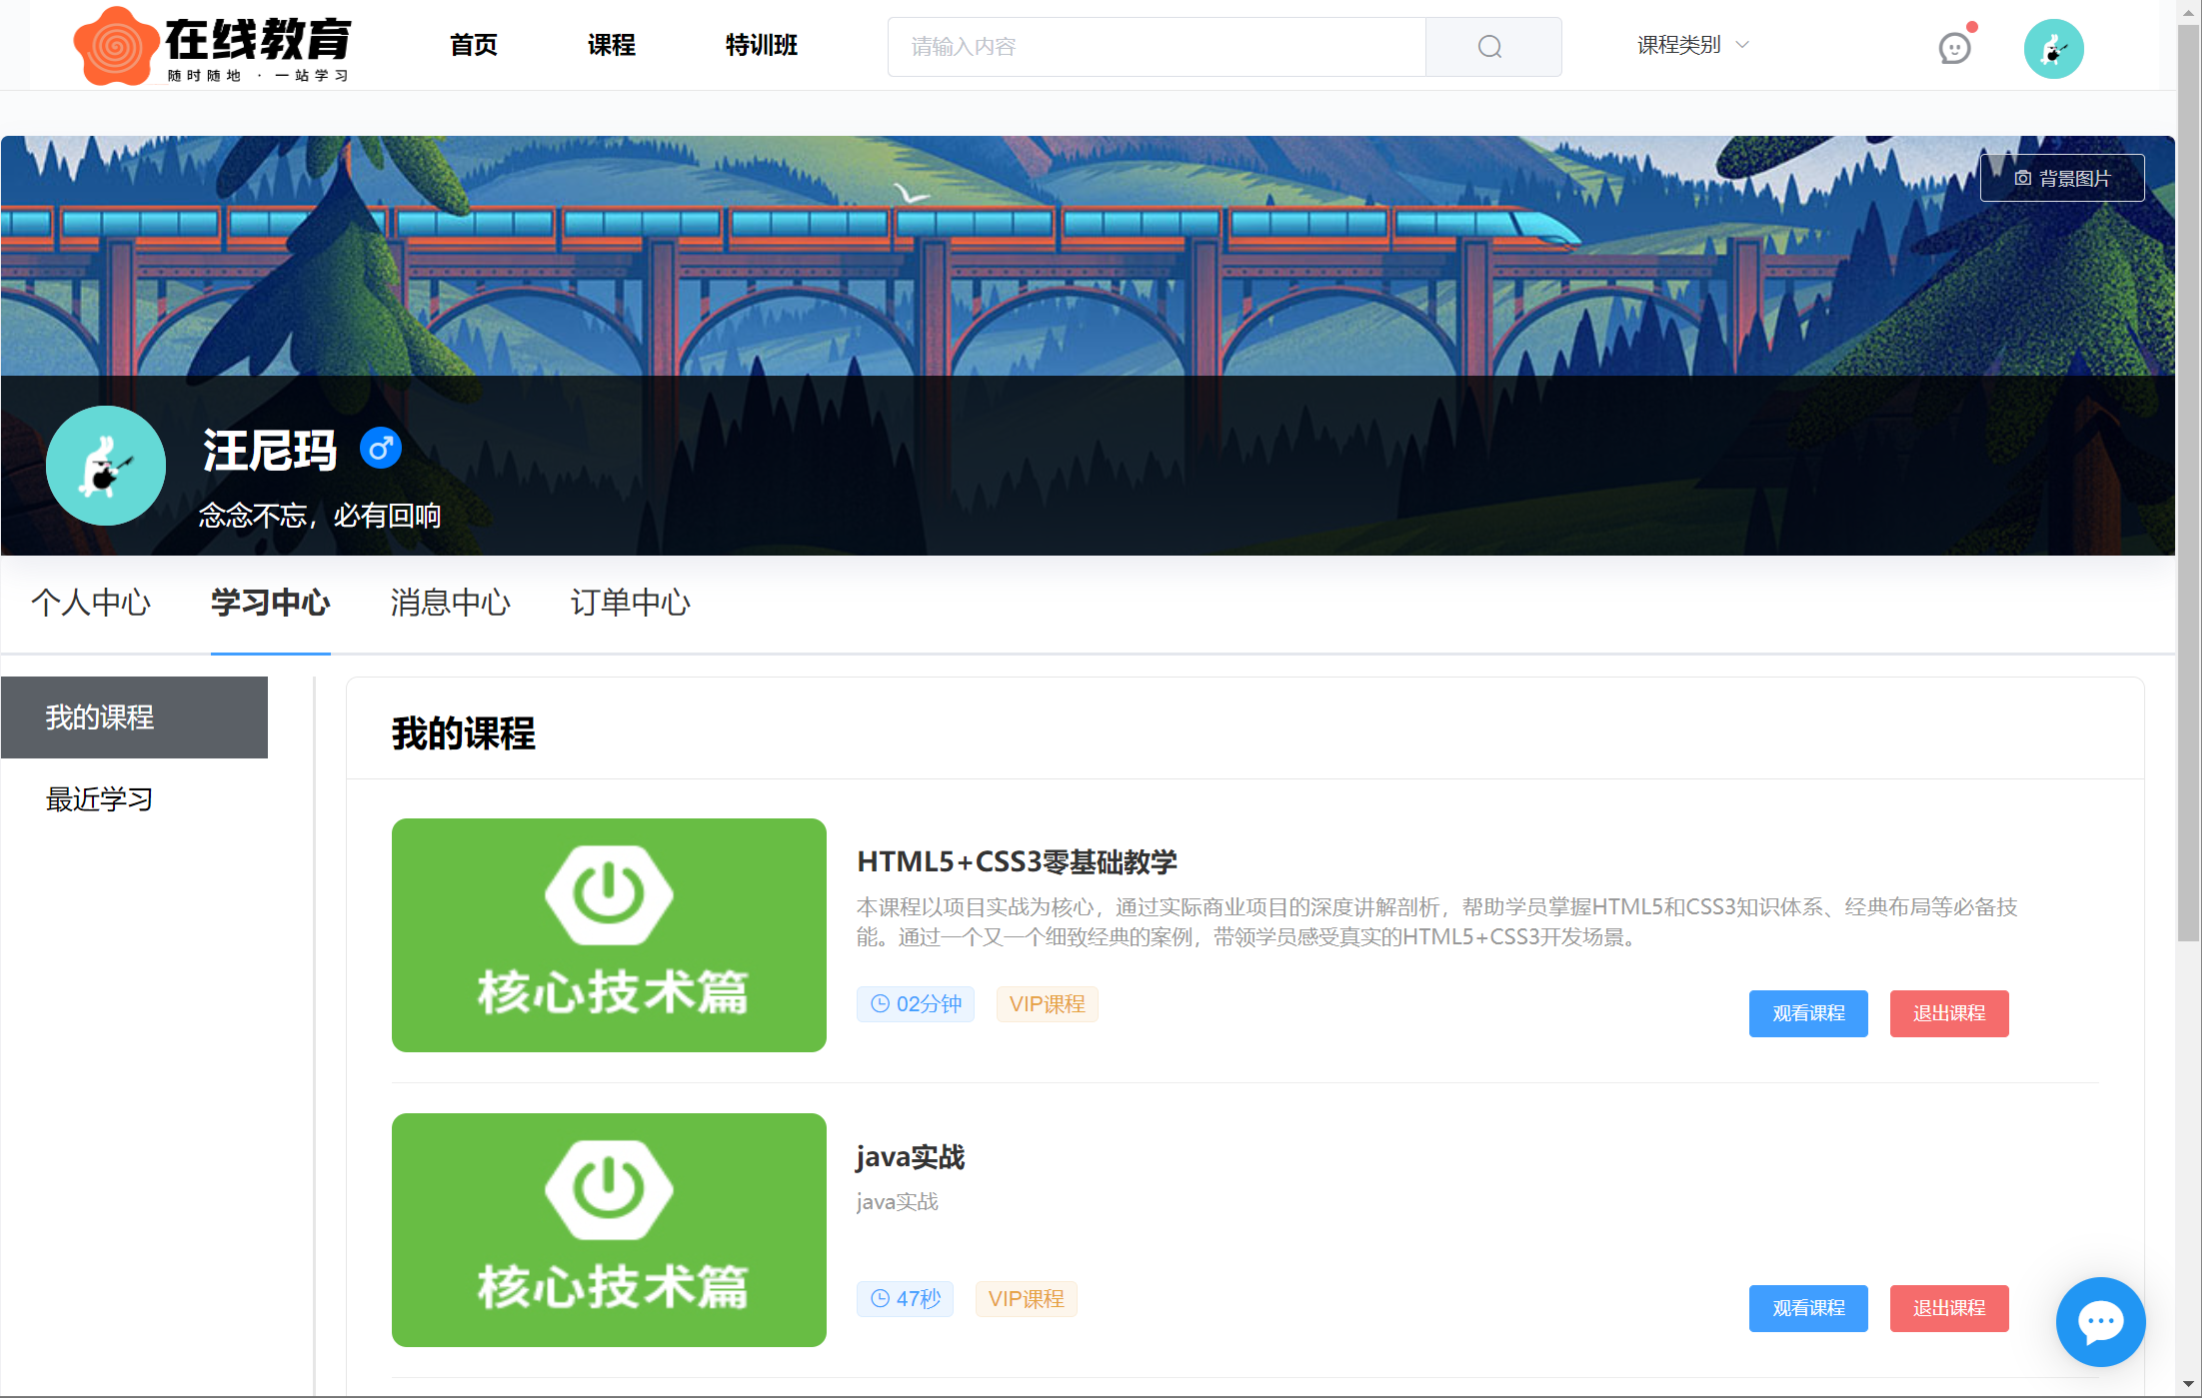This screenshot has width=2202, height=1398.
Task: Open the HTML5+CSS3零基础教学 course thumbnail
Action: (x=609, y=935)
